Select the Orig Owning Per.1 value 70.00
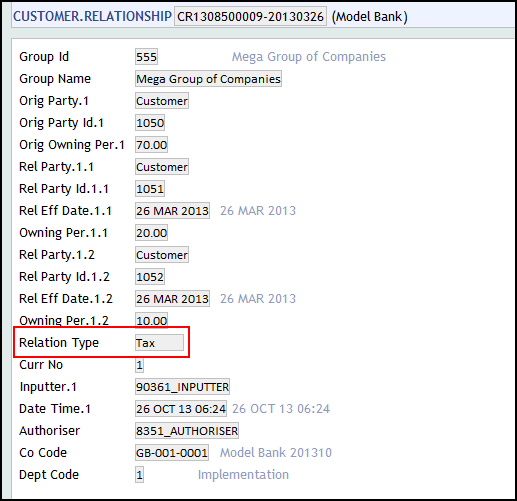This screenshot has width=517, height=501. coord(151,145)
